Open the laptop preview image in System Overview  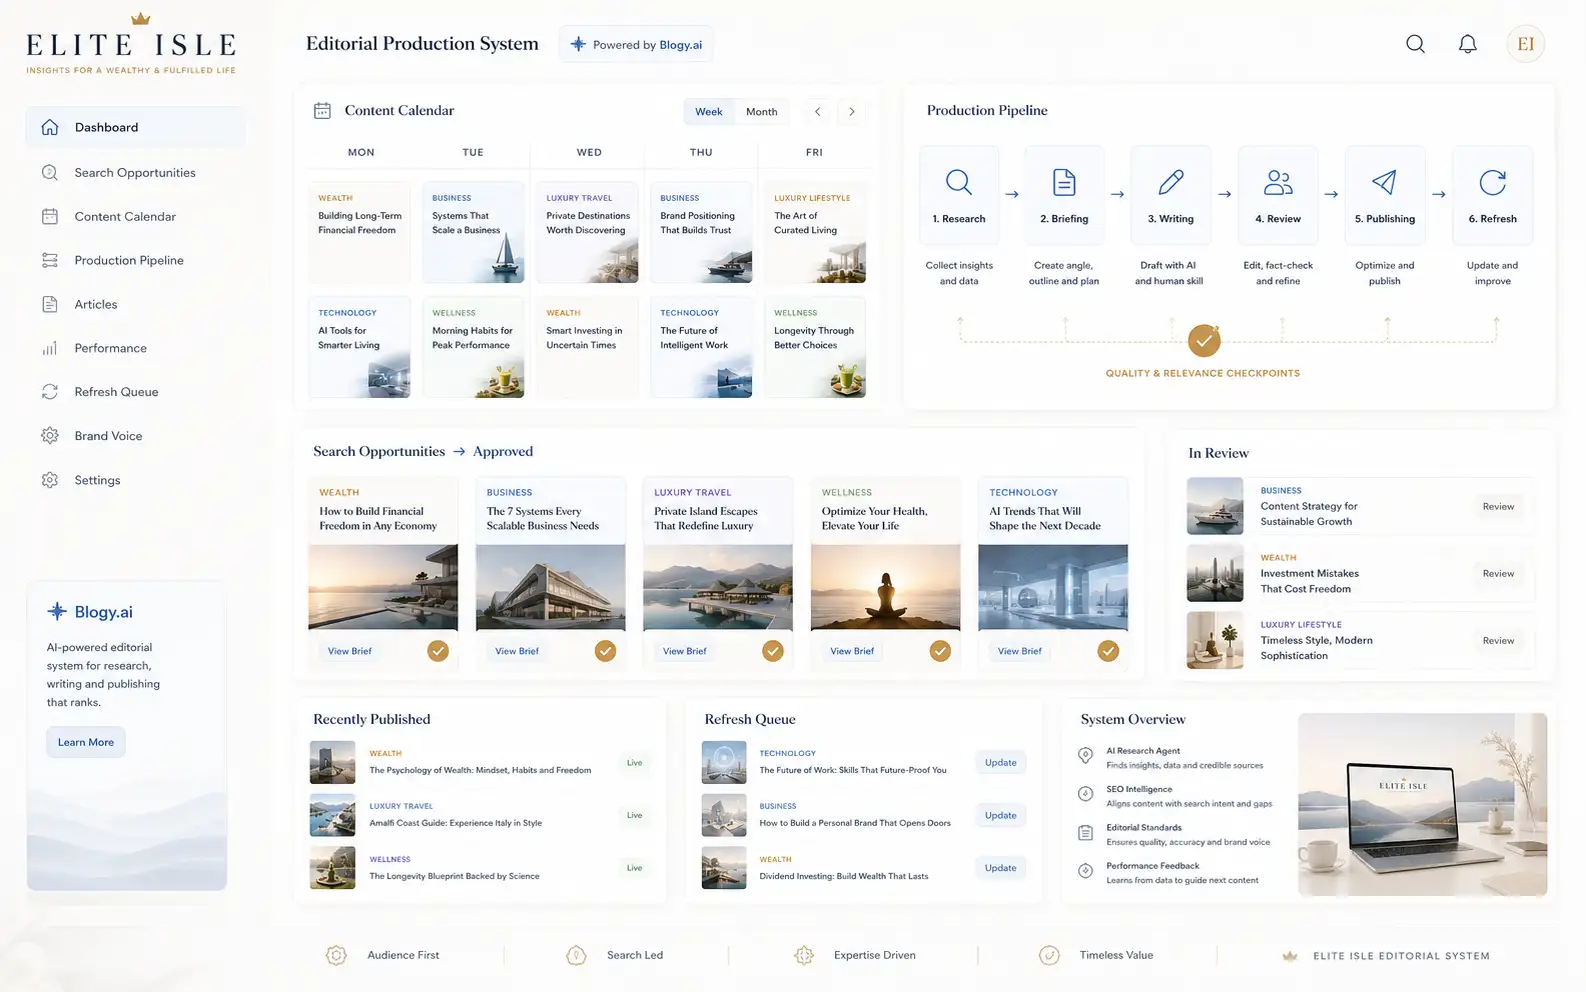[1422, 804]
